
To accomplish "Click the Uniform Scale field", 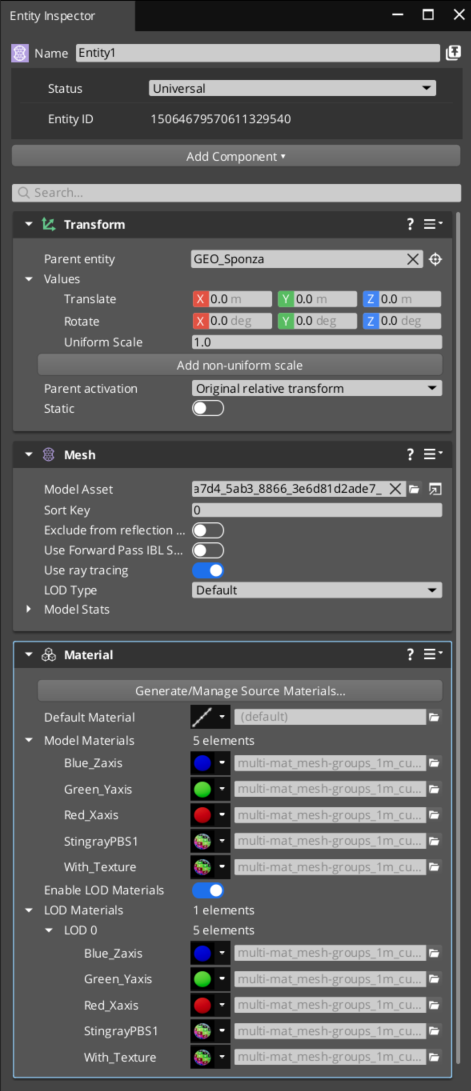I will tap(317, 342).
